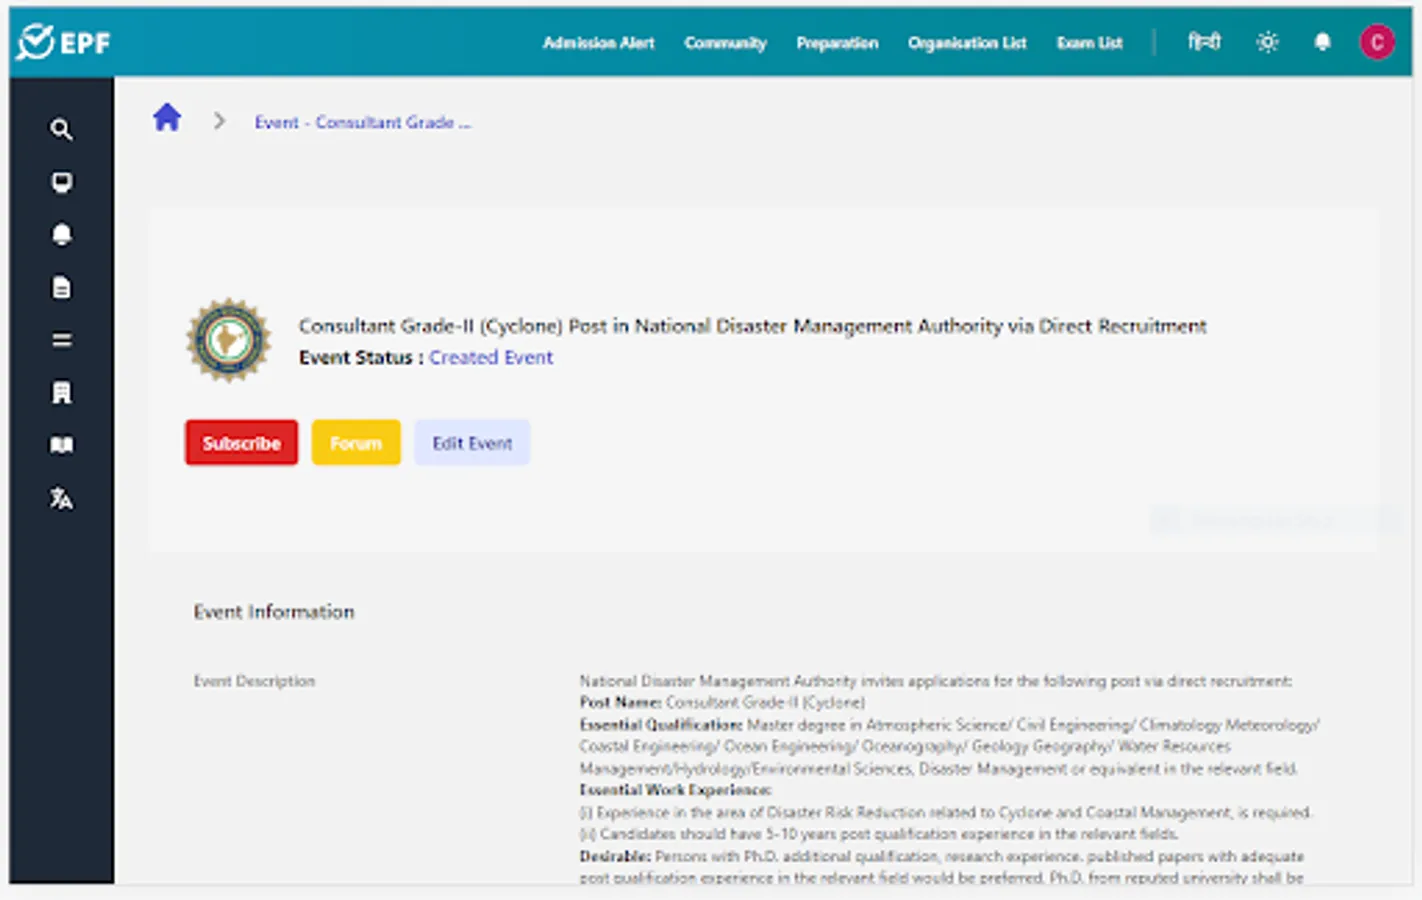The width and height of the screenshot is (1422, 900).
Task: Click the breadcrumb chevron separator arrow
Action: [x=219, y=121]
